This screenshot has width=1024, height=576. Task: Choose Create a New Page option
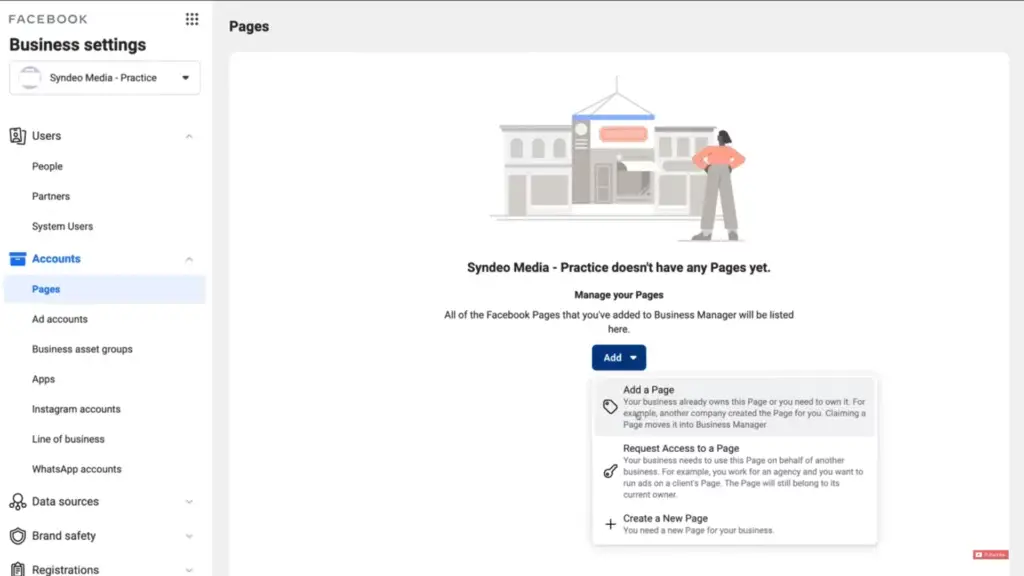[x=734, y=524]
